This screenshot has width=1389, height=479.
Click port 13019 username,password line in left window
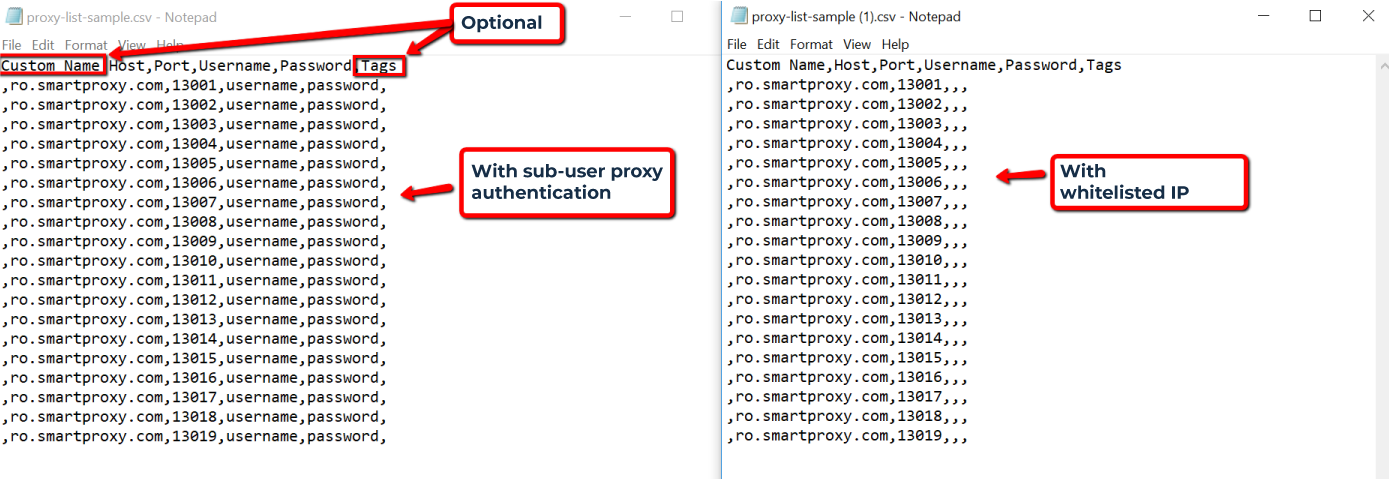pos(194,437)
